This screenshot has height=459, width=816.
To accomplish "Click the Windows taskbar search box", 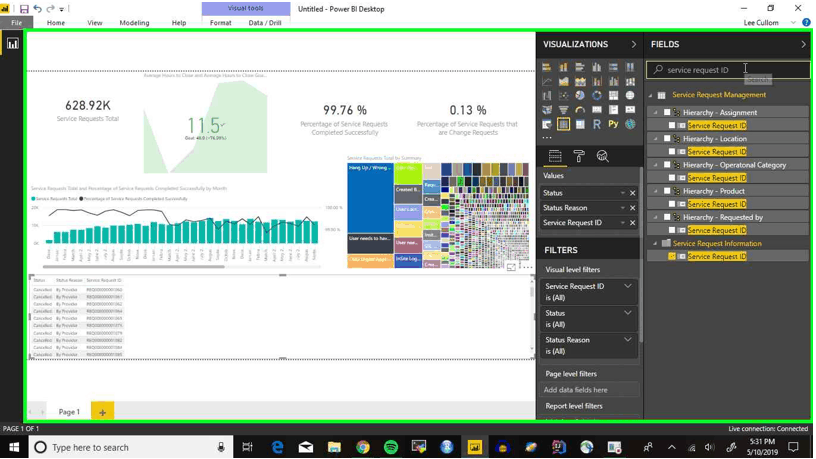I will point(131,447).
